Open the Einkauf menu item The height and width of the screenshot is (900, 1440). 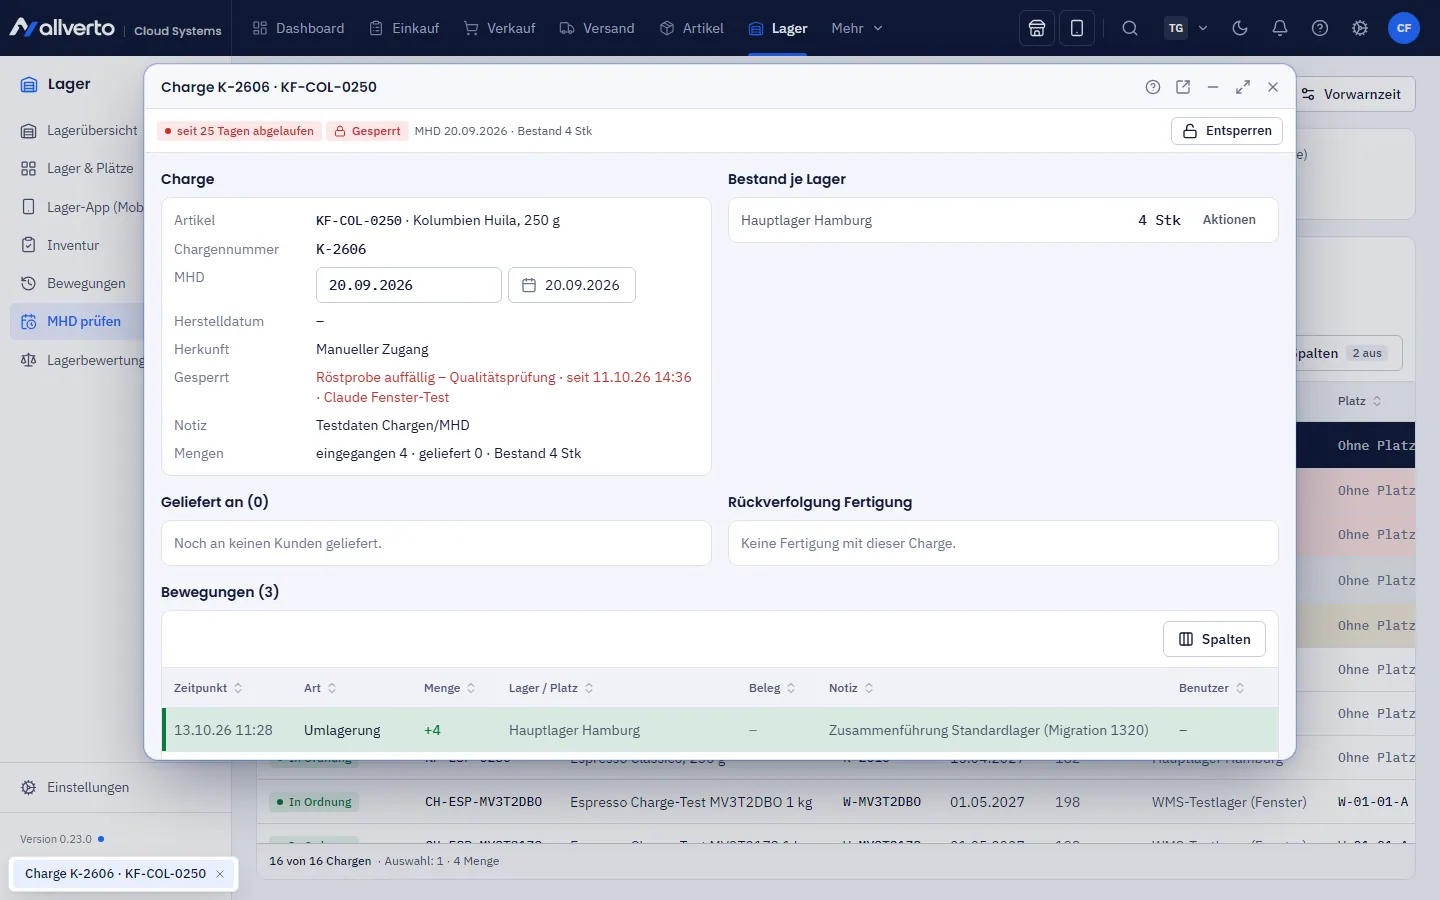[x=404, y=28]
